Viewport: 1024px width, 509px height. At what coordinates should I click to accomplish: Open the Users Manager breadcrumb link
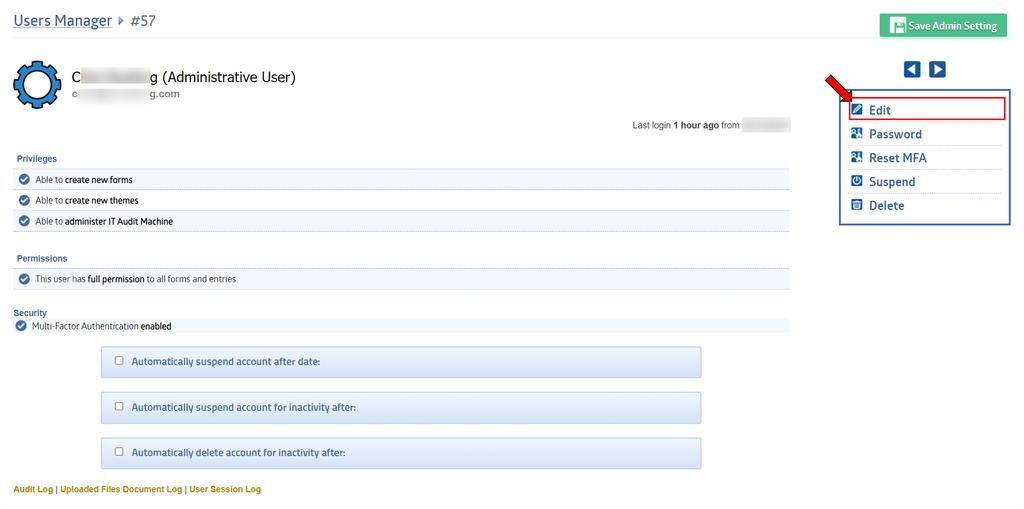62,20
